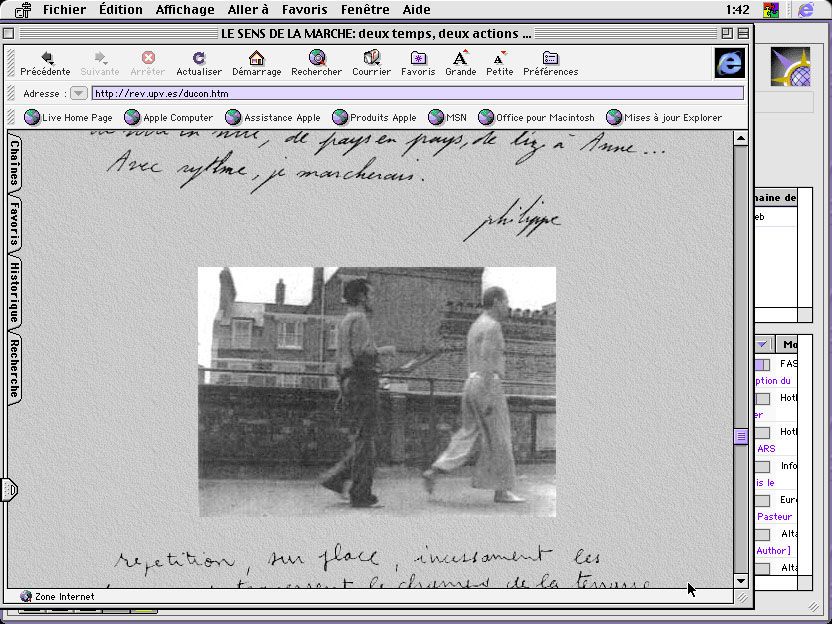Open the Chaînes side tab
This screenshot has height=624, width=832.
click(x=14, y=163)
